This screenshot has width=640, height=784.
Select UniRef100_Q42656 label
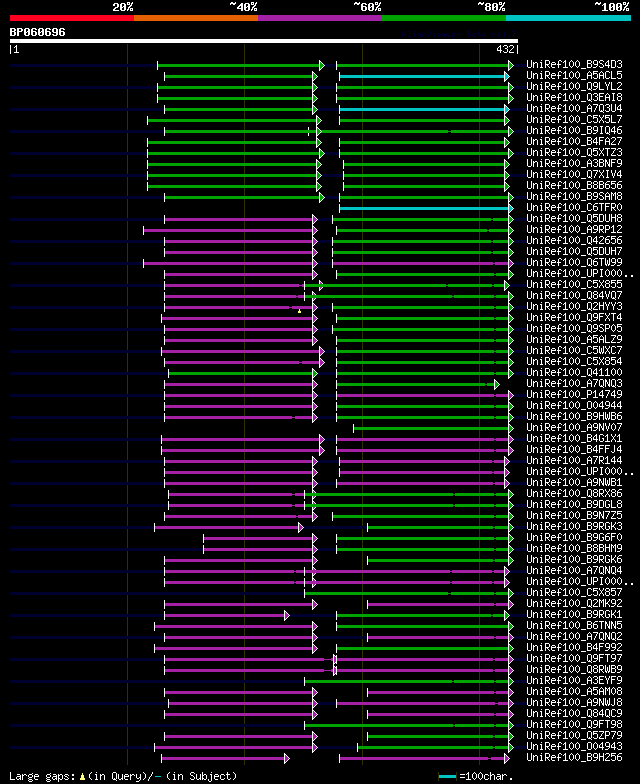[x=574, y=240]
